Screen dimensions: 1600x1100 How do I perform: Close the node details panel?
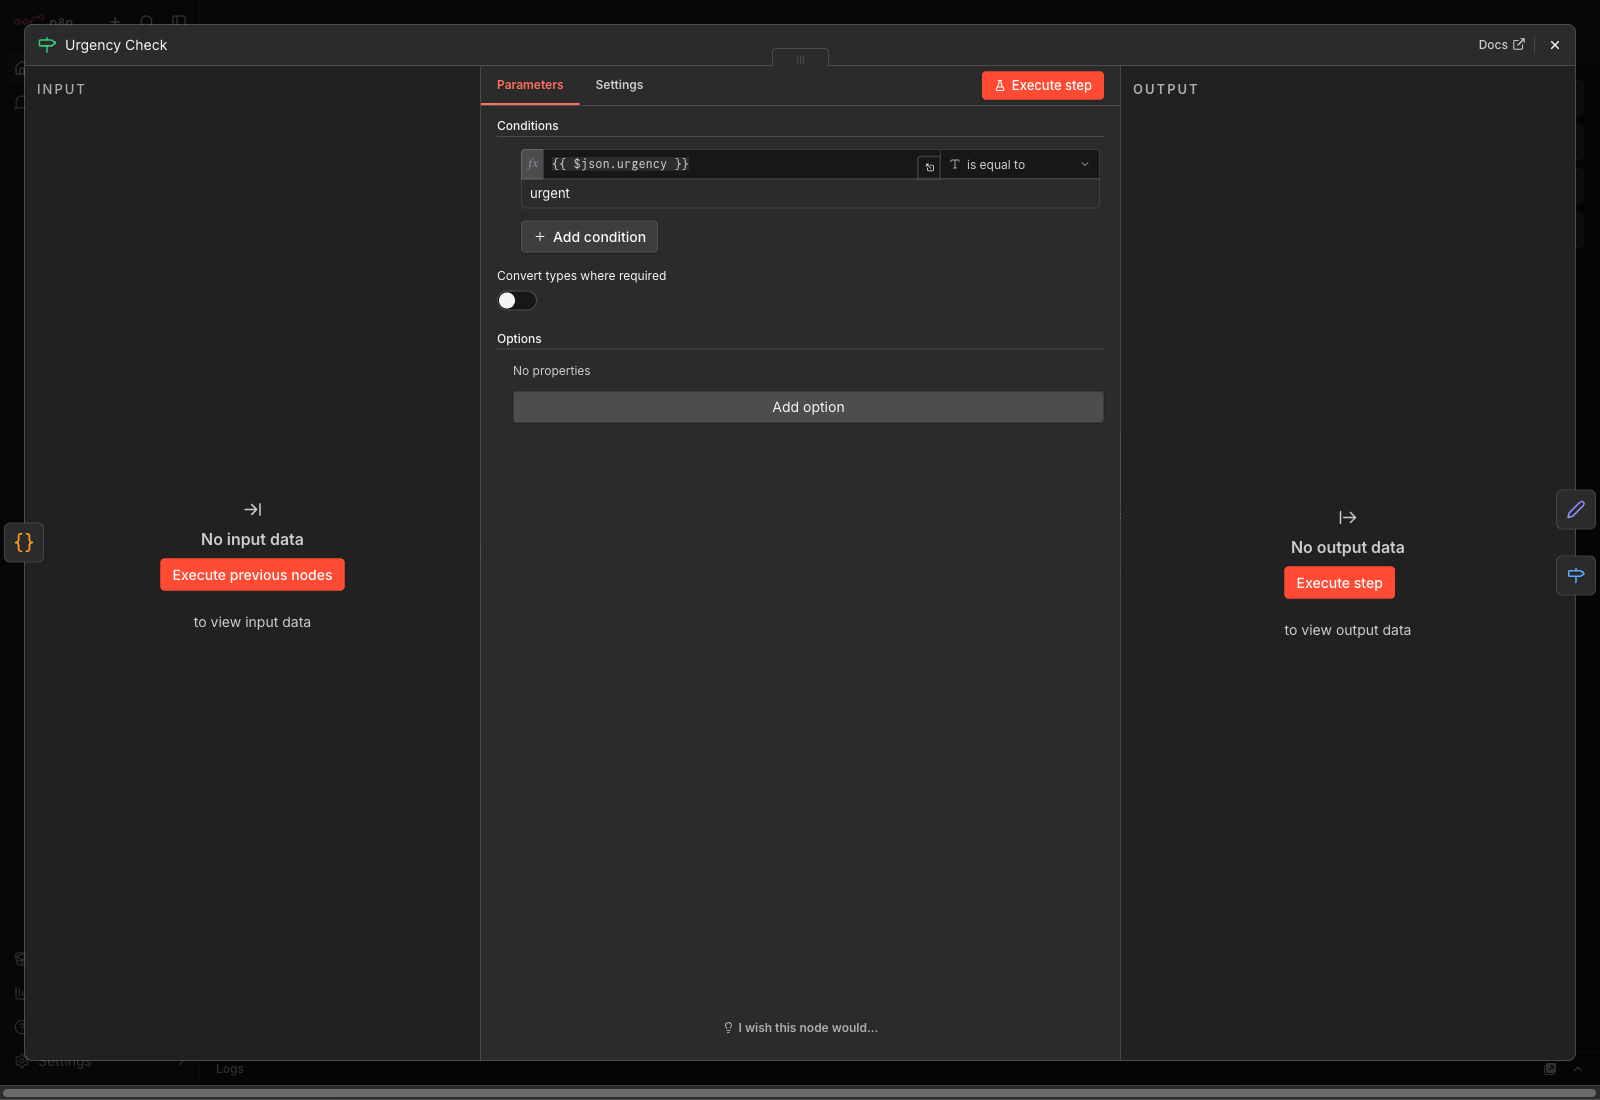pyautogui.click(x=1555, y=45)
